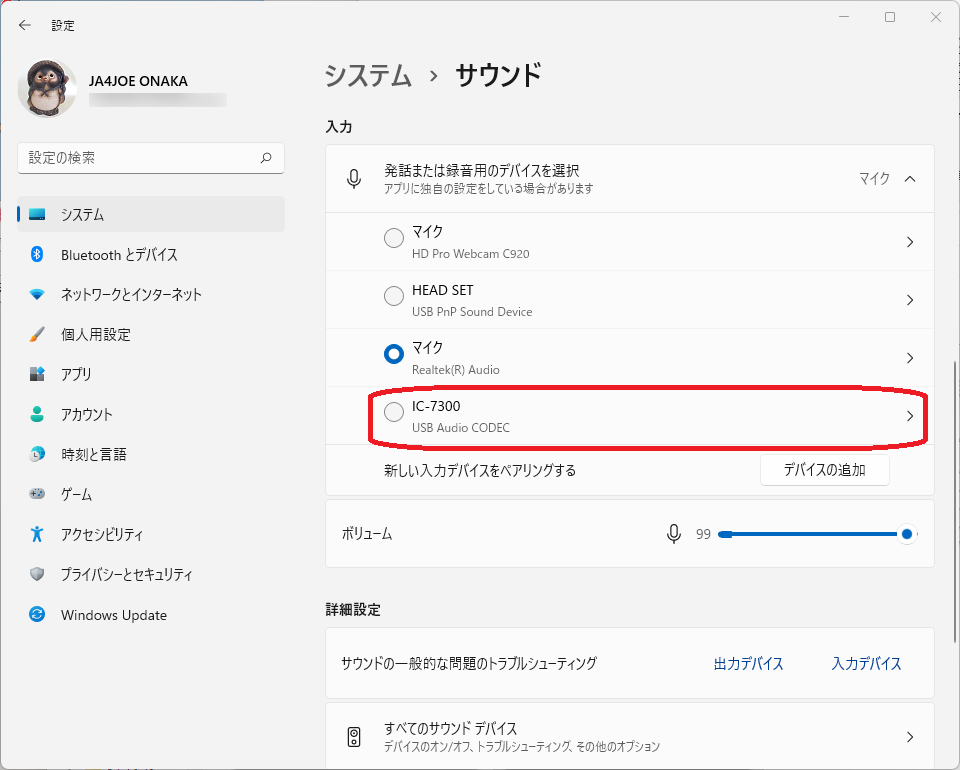Select the IC-7300 USB Audio CODEC radio button
This screenshot has width=960, height=770.
coord(394,412)
